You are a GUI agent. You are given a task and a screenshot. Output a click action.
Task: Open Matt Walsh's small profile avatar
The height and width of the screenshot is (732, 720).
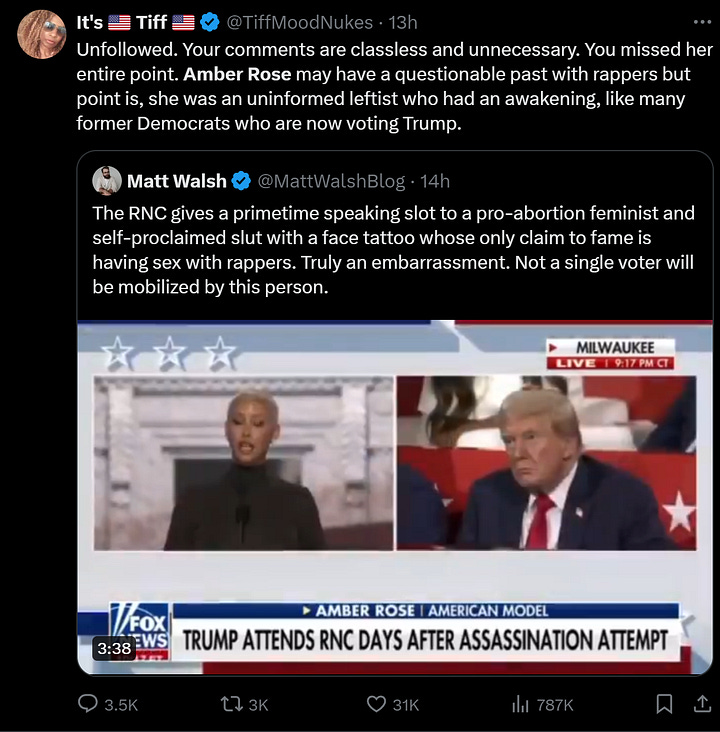point(107,181)
